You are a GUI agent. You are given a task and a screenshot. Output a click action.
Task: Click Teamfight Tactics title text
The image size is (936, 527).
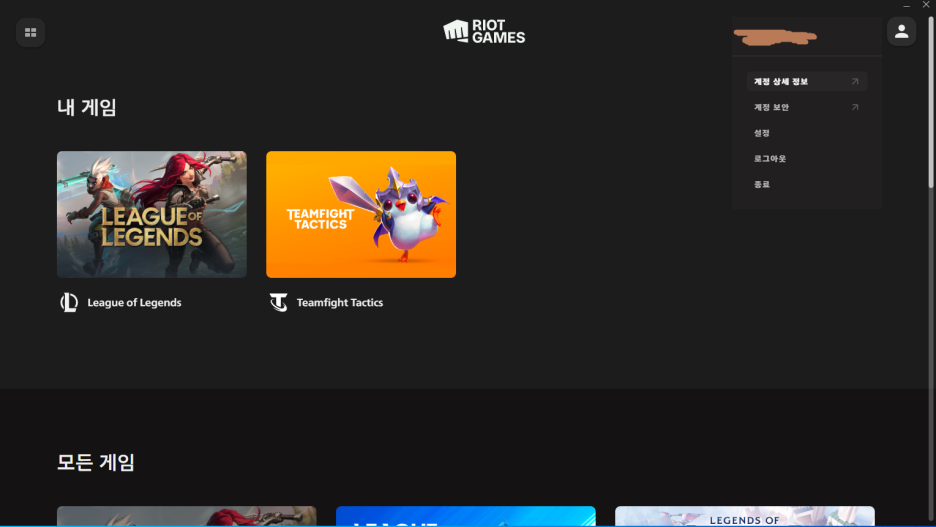point(340,303)
